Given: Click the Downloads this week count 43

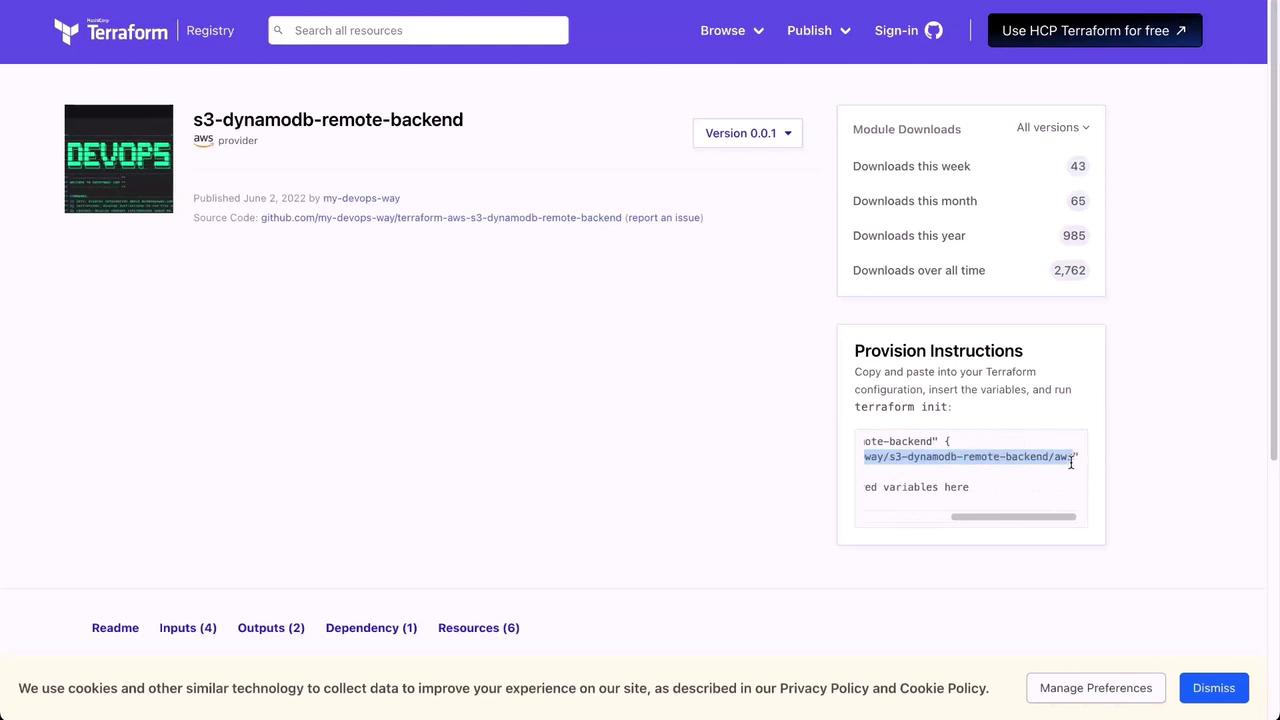Looking at the screenshot, I should click(x=1078, y=166).
